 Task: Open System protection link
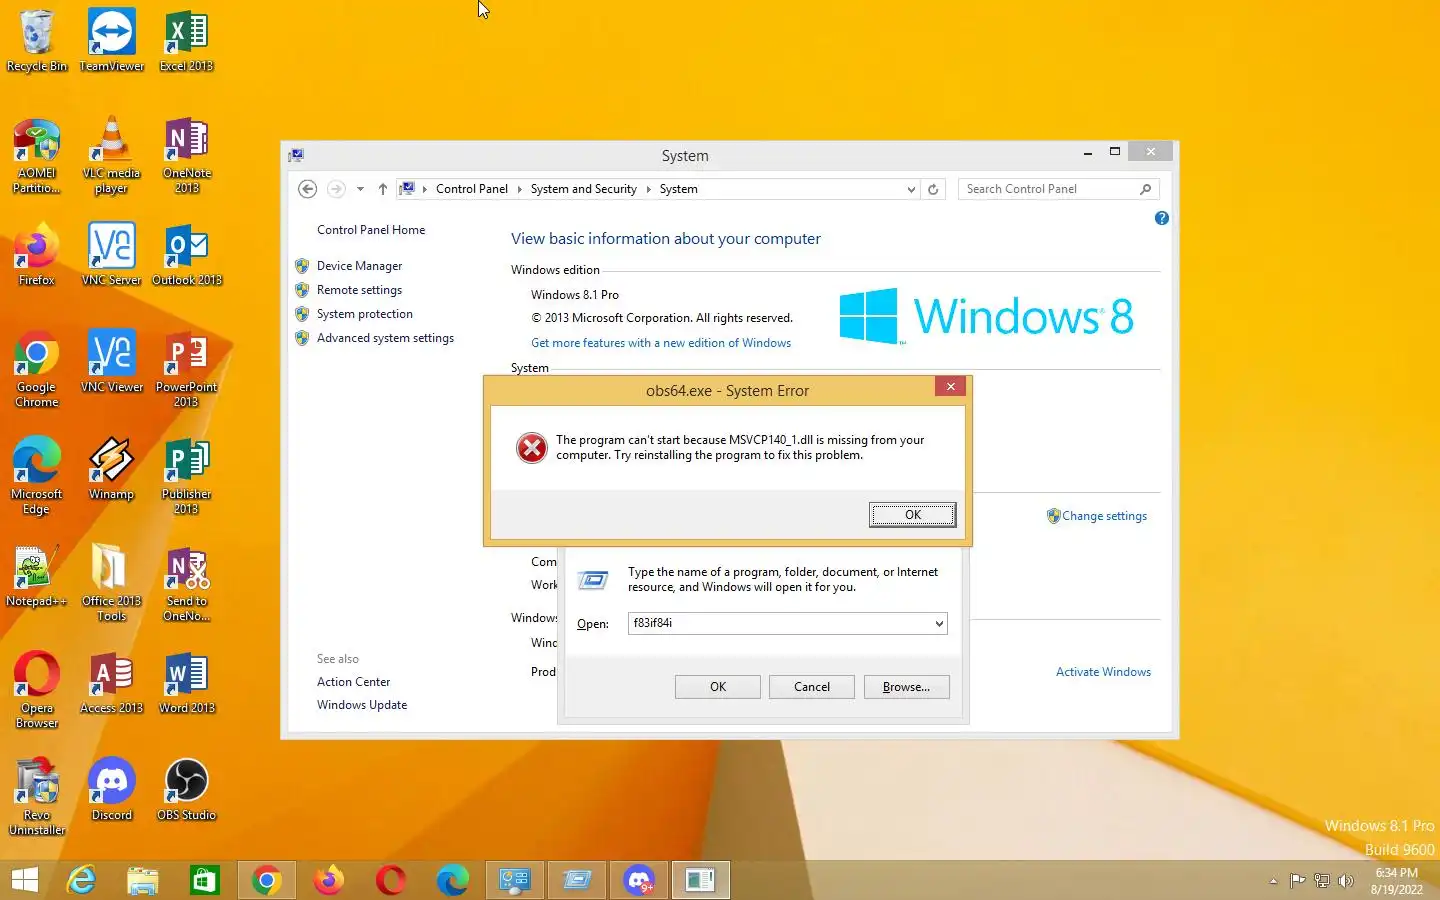(364, 314)
